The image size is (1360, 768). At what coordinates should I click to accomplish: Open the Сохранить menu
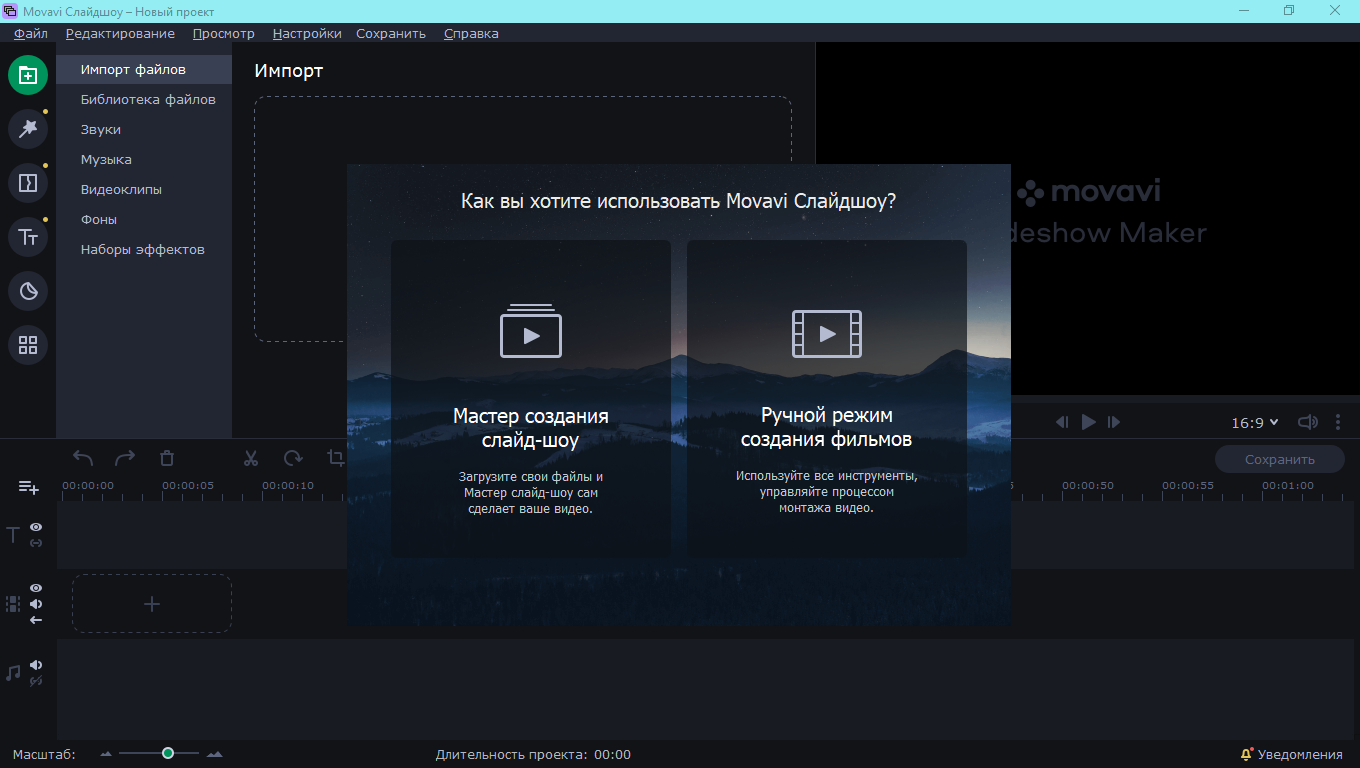(391, 33)
